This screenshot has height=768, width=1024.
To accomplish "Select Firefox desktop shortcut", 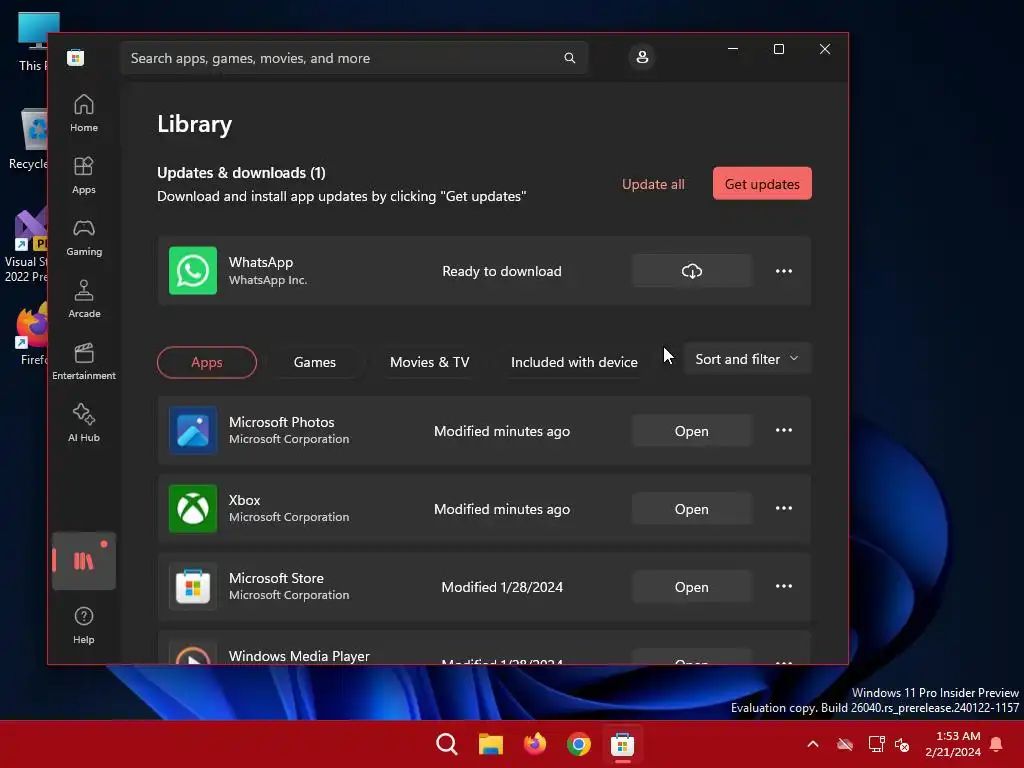I will click(31, 333).
